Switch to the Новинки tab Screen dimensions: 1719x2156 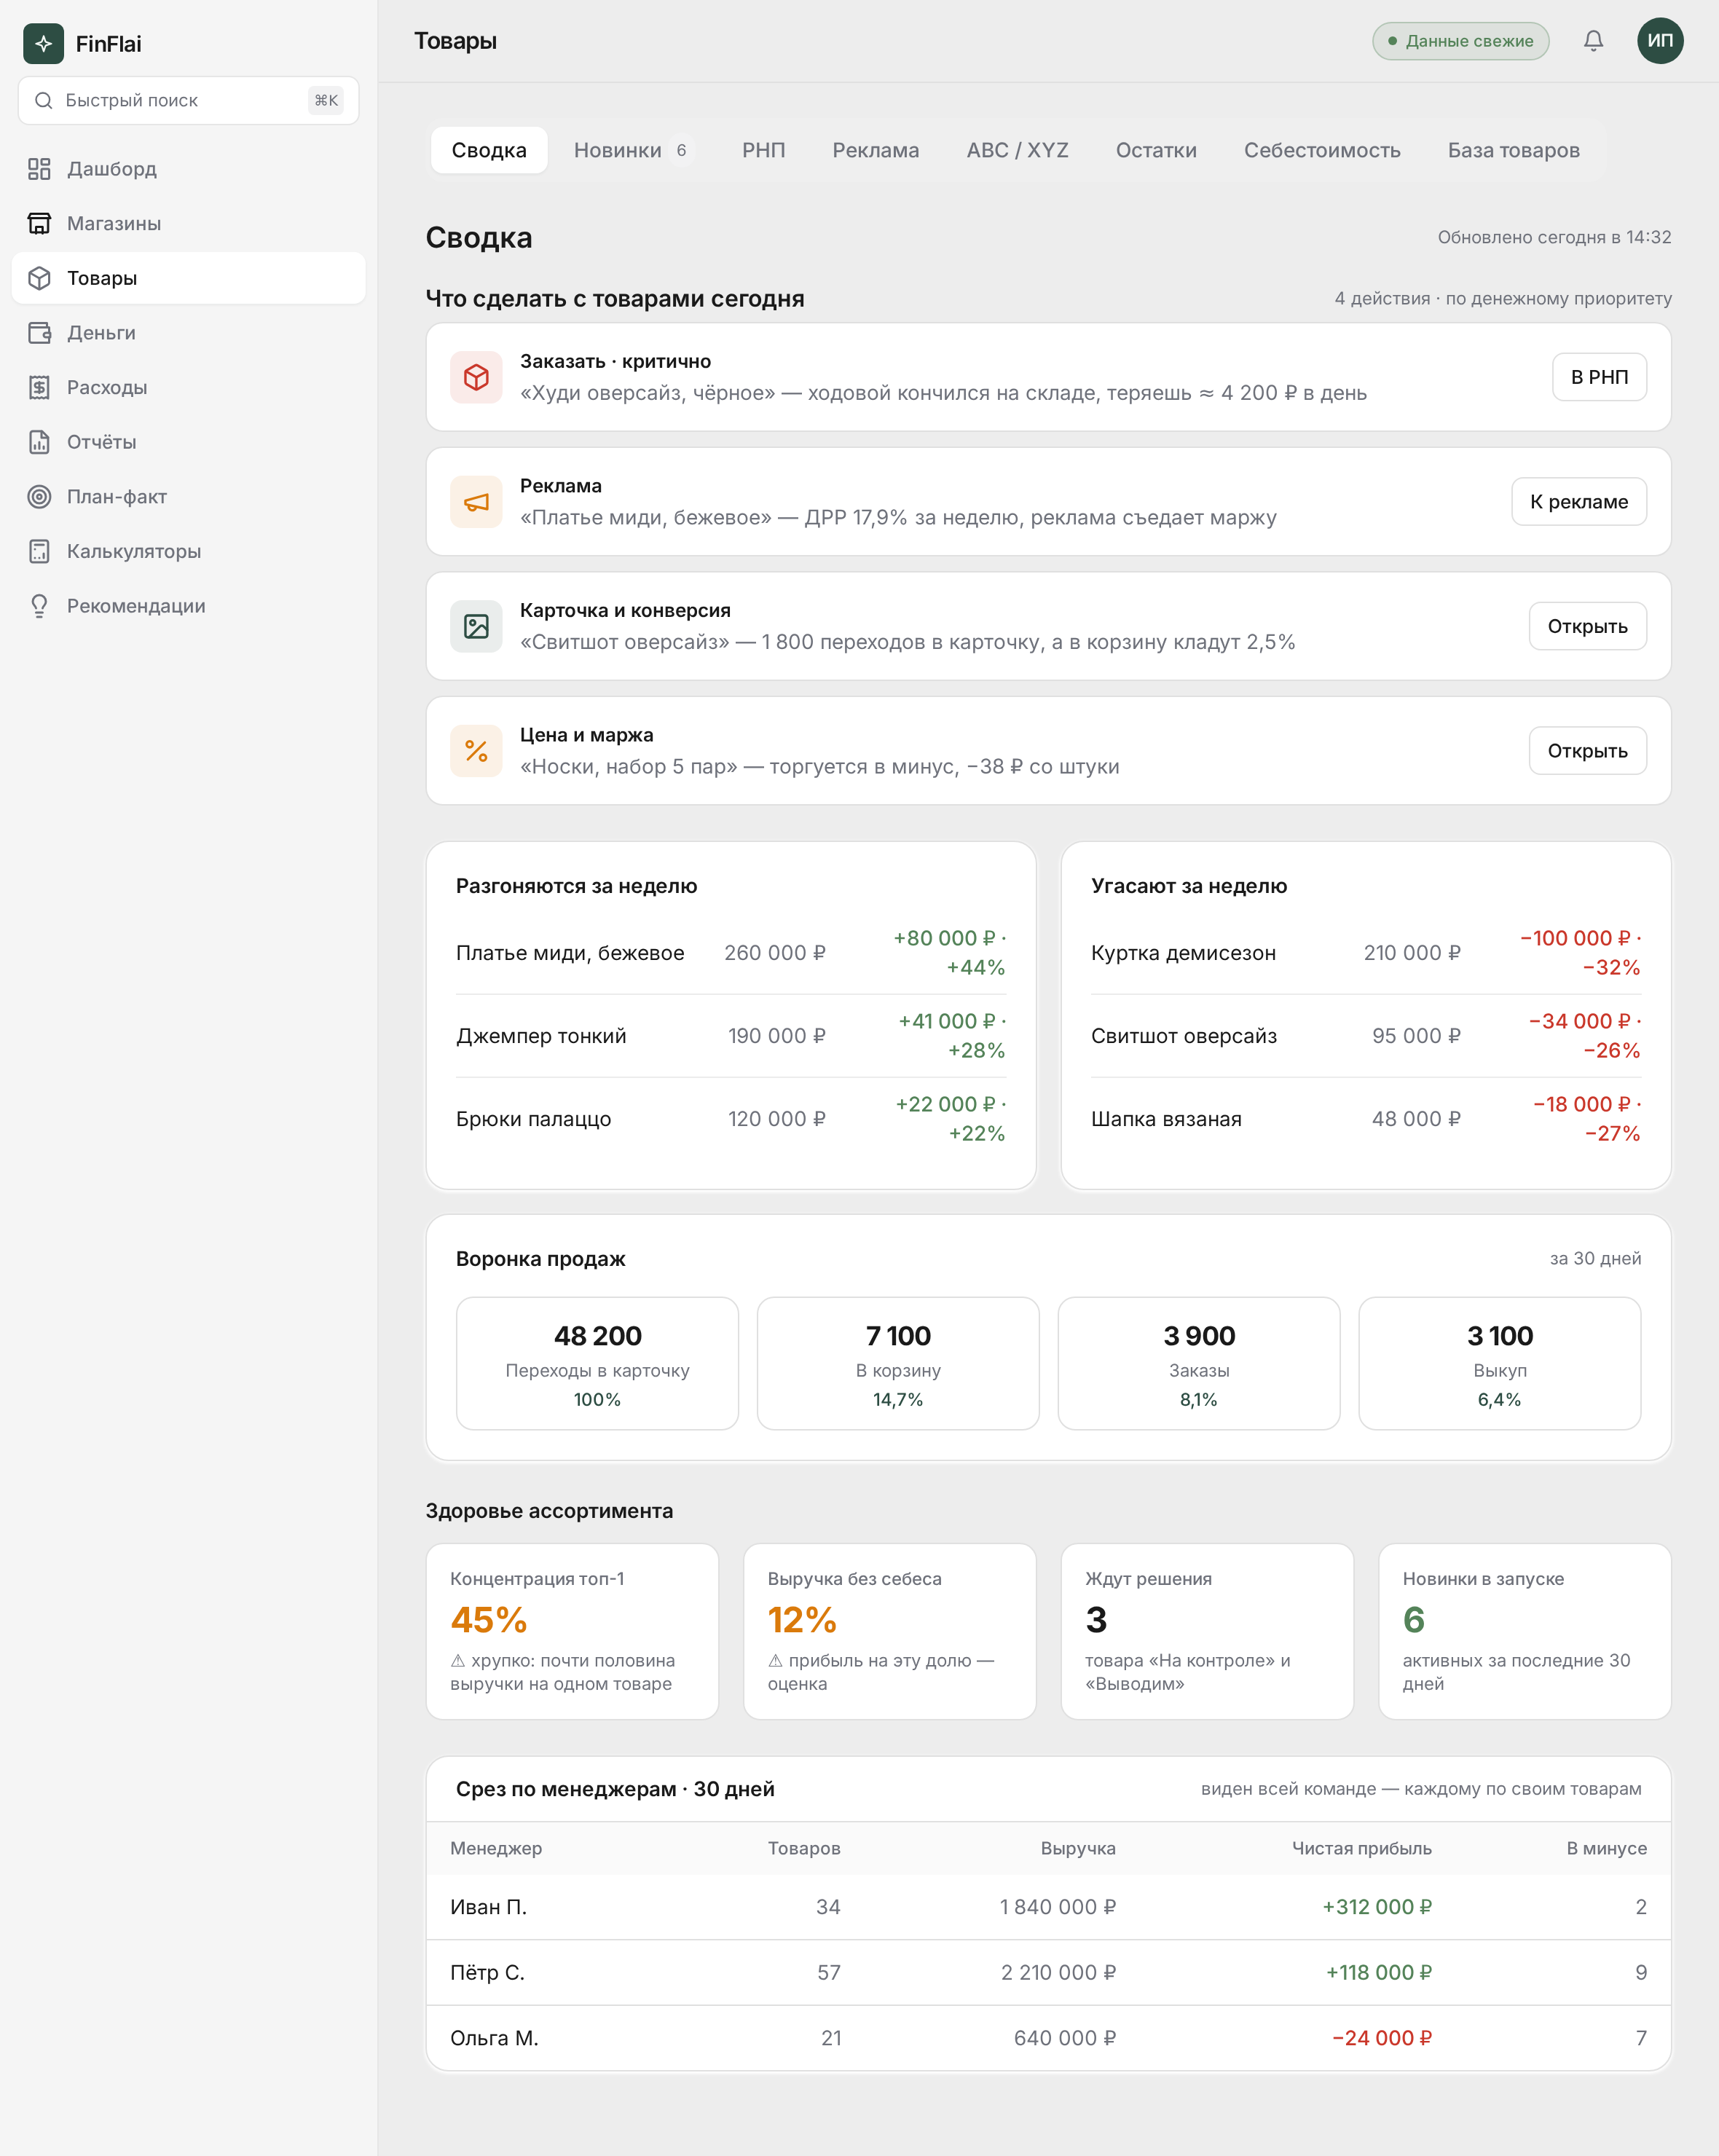click(x=631, y=150)
